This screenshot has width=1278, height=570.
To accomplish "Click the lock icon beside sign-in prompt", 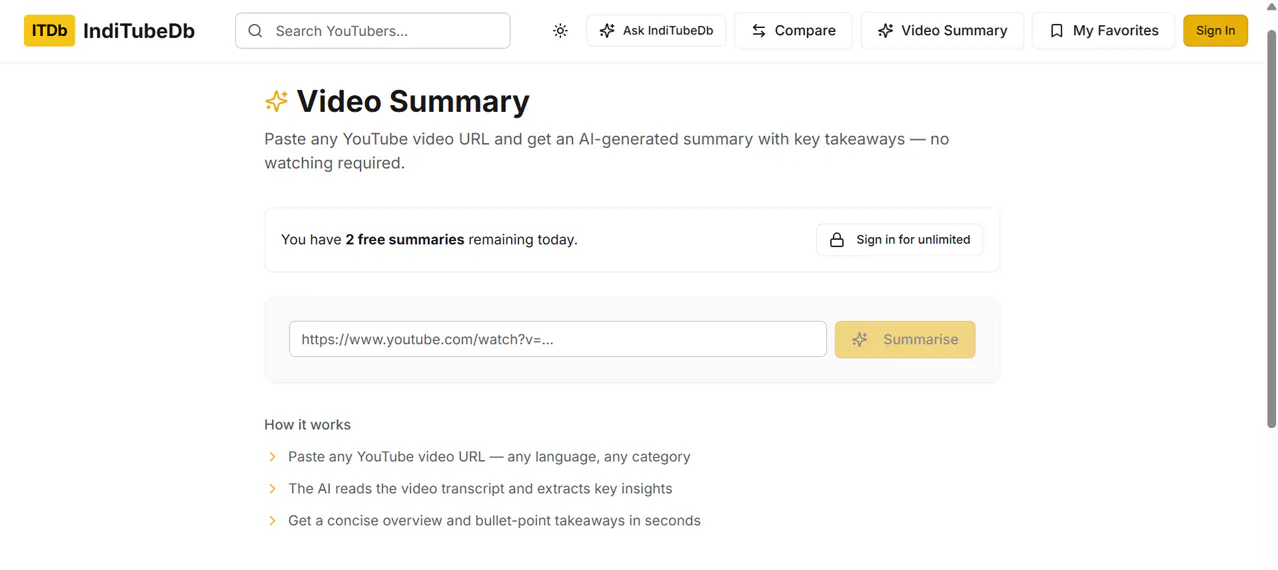I will pos(837,240).
